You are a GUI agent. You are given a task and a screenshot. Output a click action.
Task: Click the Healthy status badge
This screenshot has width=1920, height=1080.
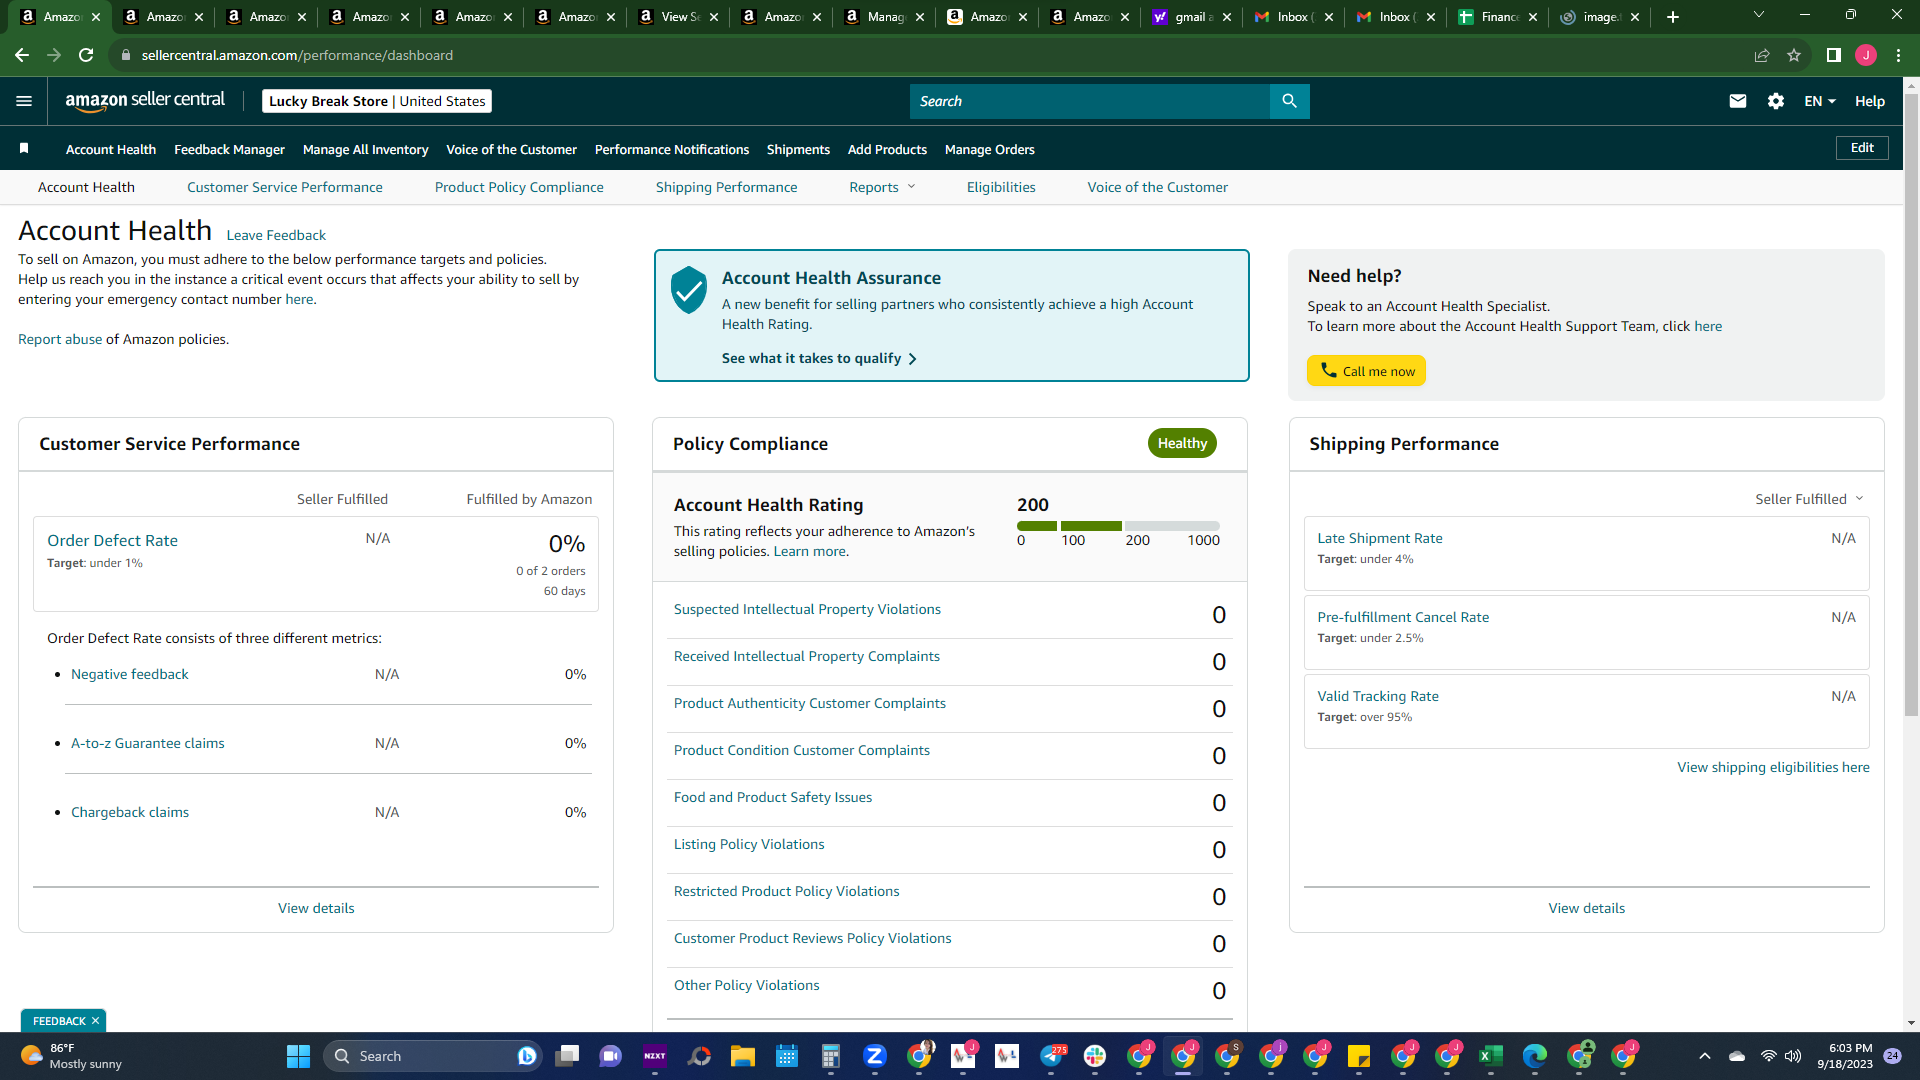(x=1182, y=443)
